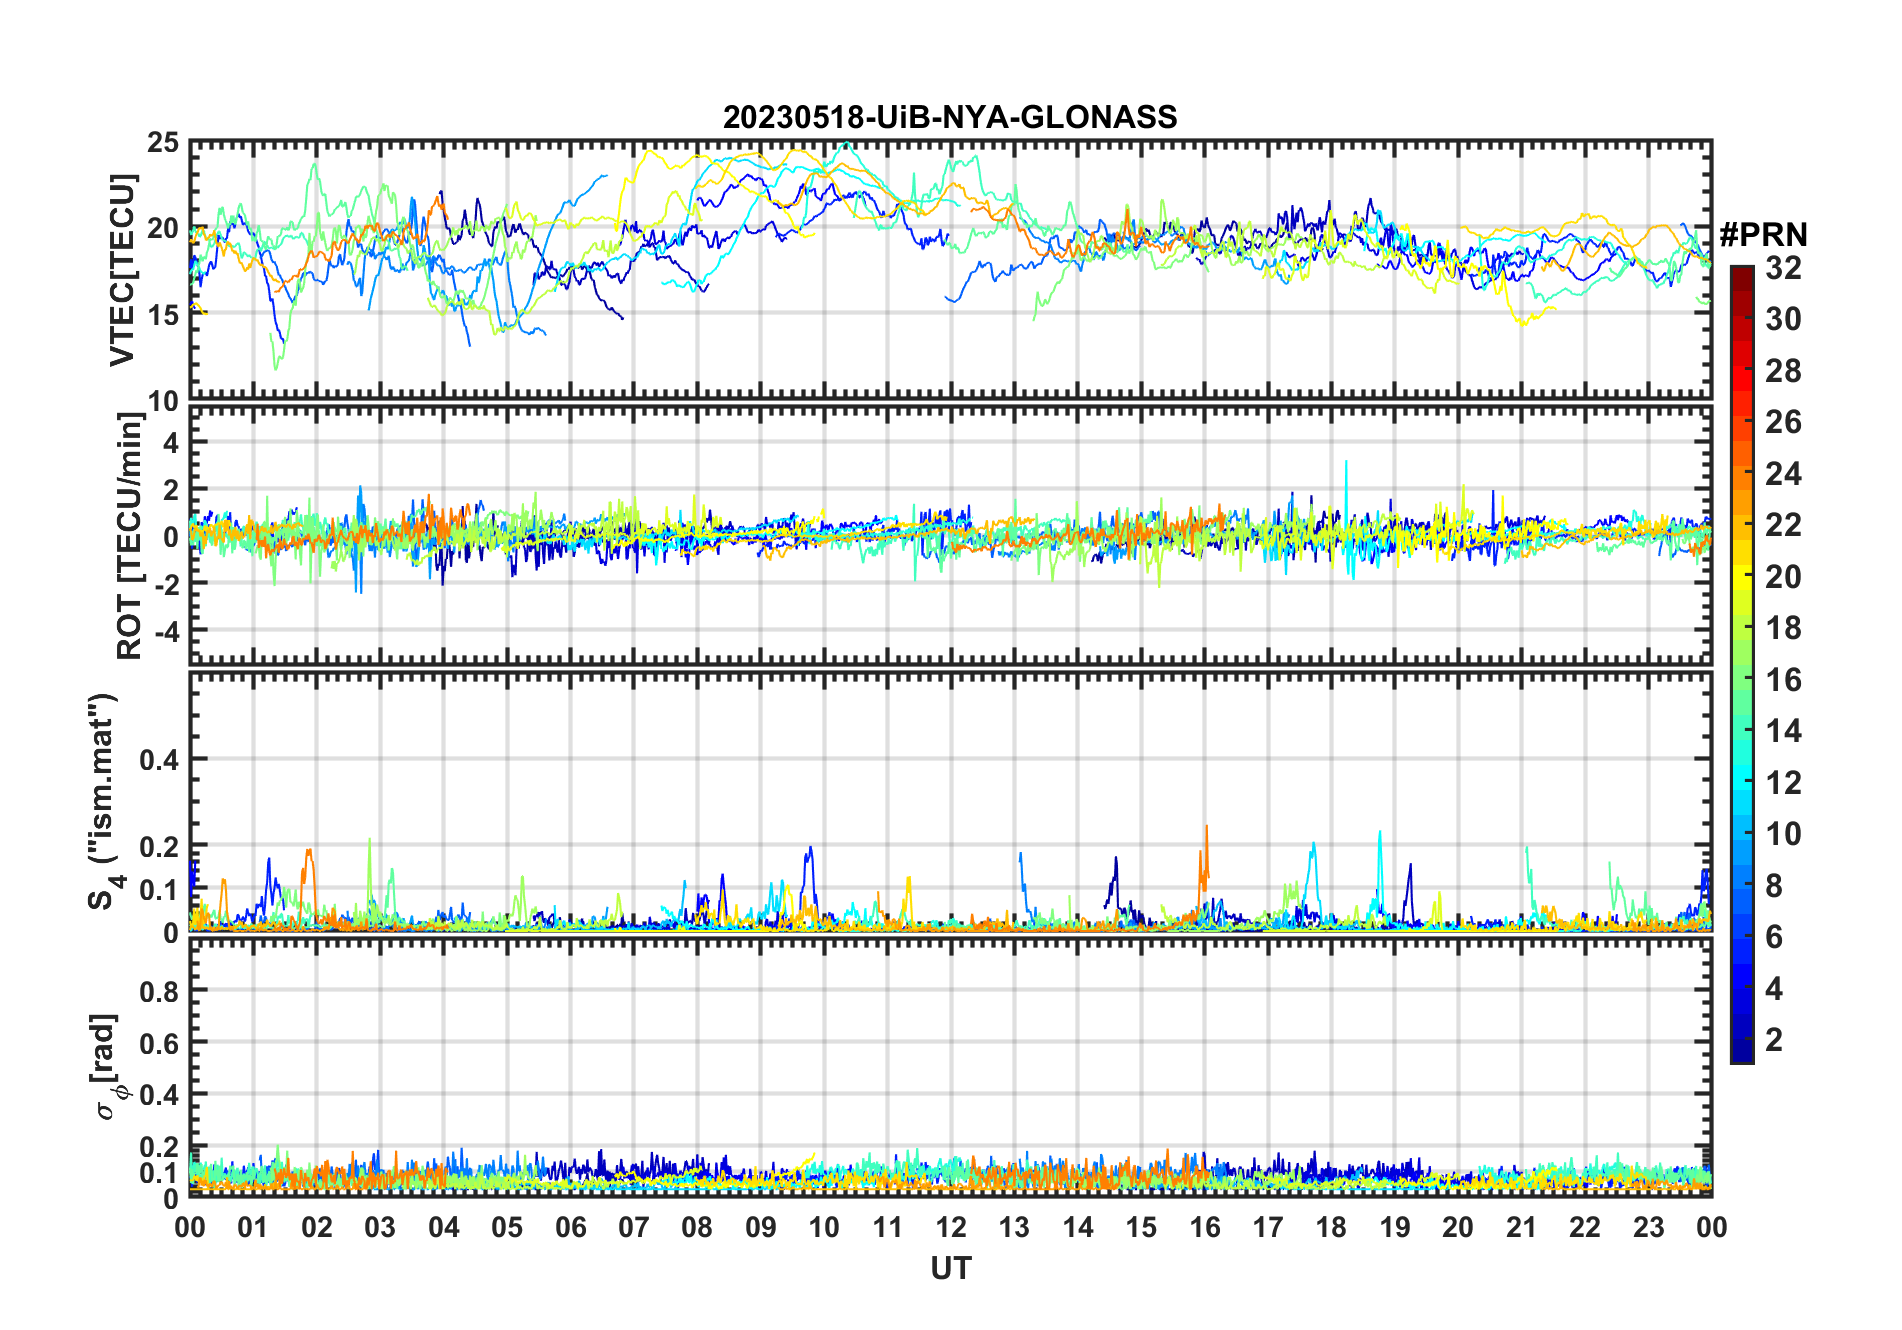
Task: Click the x-axis hour tick 03
Action: [x=380, y=1227]
